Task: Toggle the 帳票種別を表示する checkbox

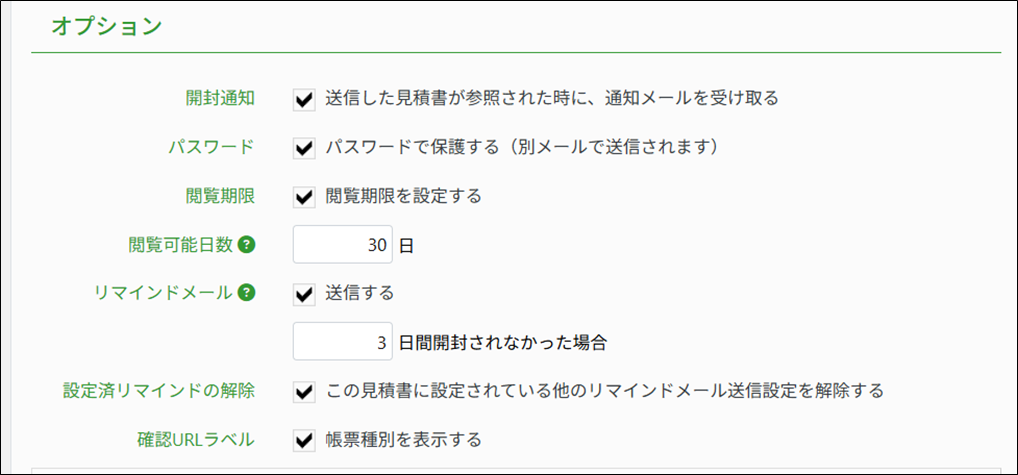Action: click(304, 440)
